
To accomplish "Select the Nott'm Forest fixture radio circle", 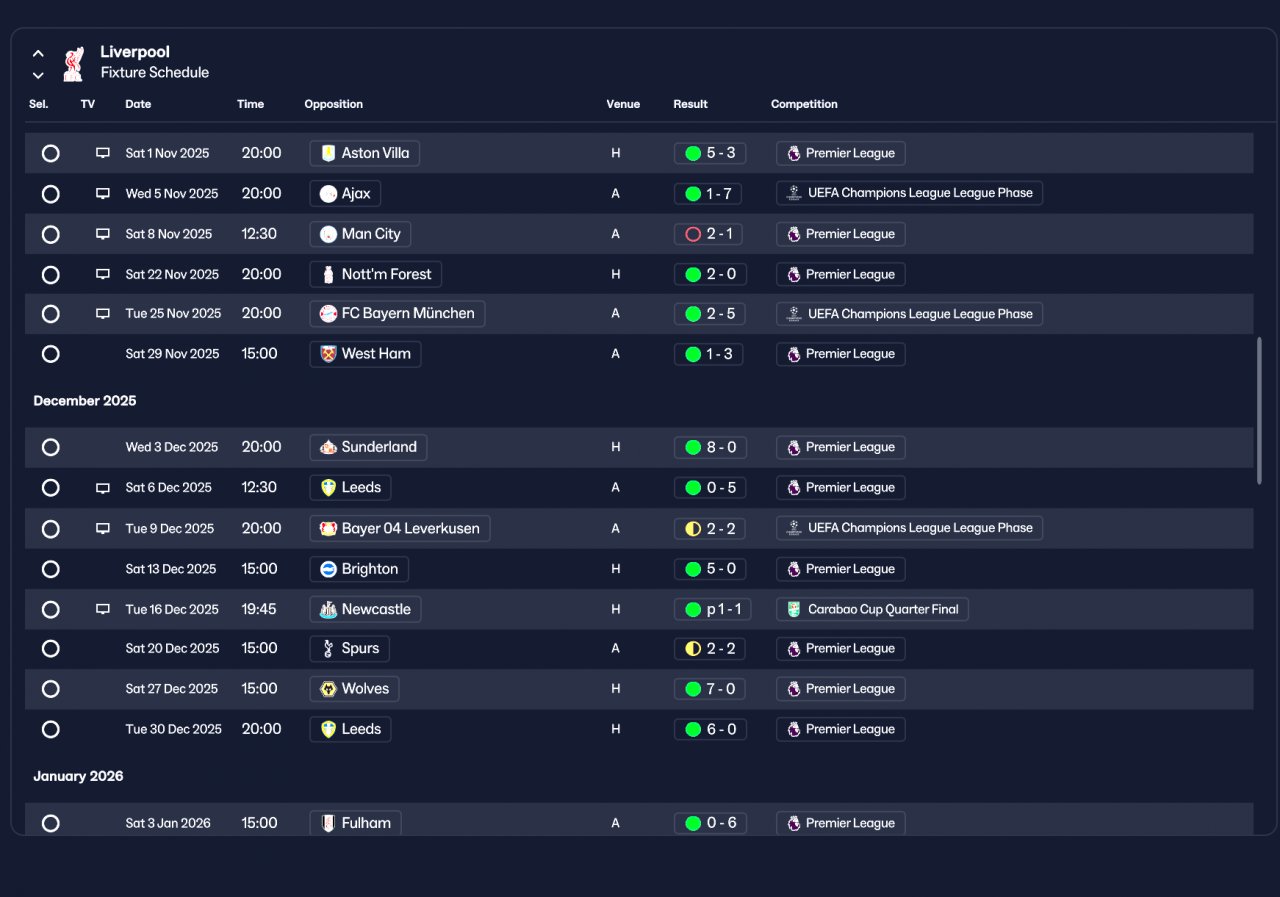I will (51, 274).
